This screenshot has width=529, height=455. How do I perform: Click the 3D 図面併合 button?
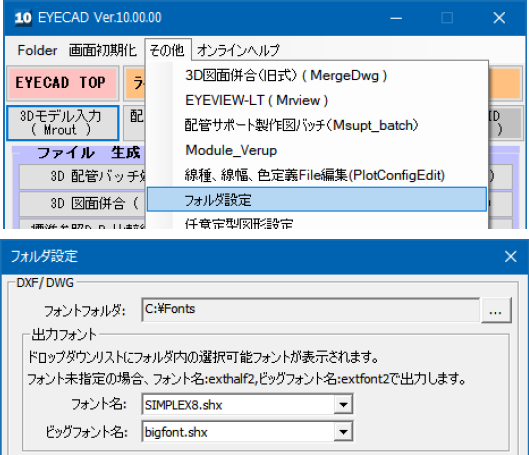(x=83, y=203)
